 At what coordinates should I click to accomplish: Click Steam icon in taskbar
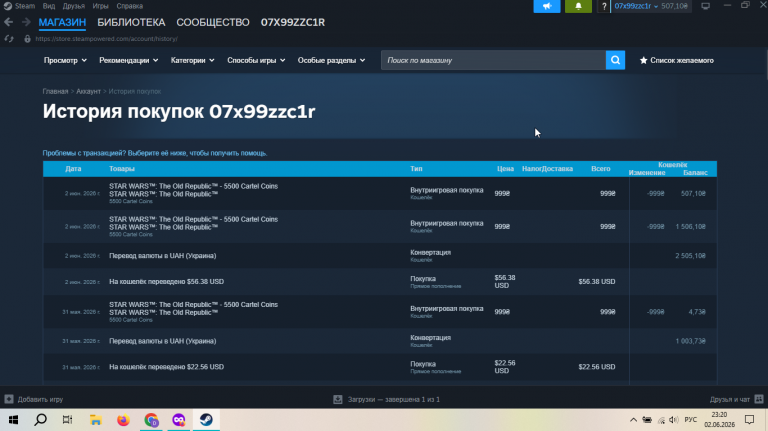pos(206,420)
